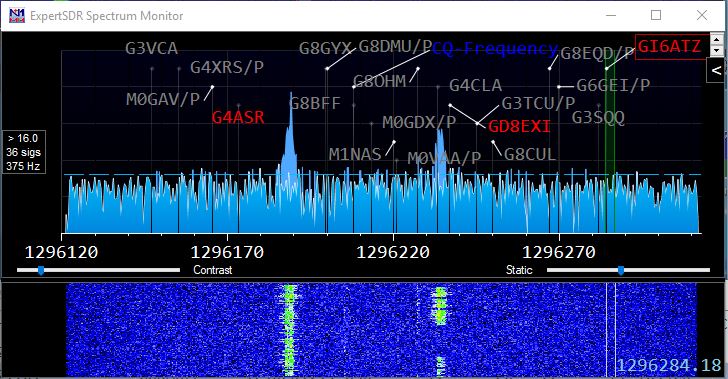
Task: Select the G3VCA callsign marker
Action: click(151, 48)
